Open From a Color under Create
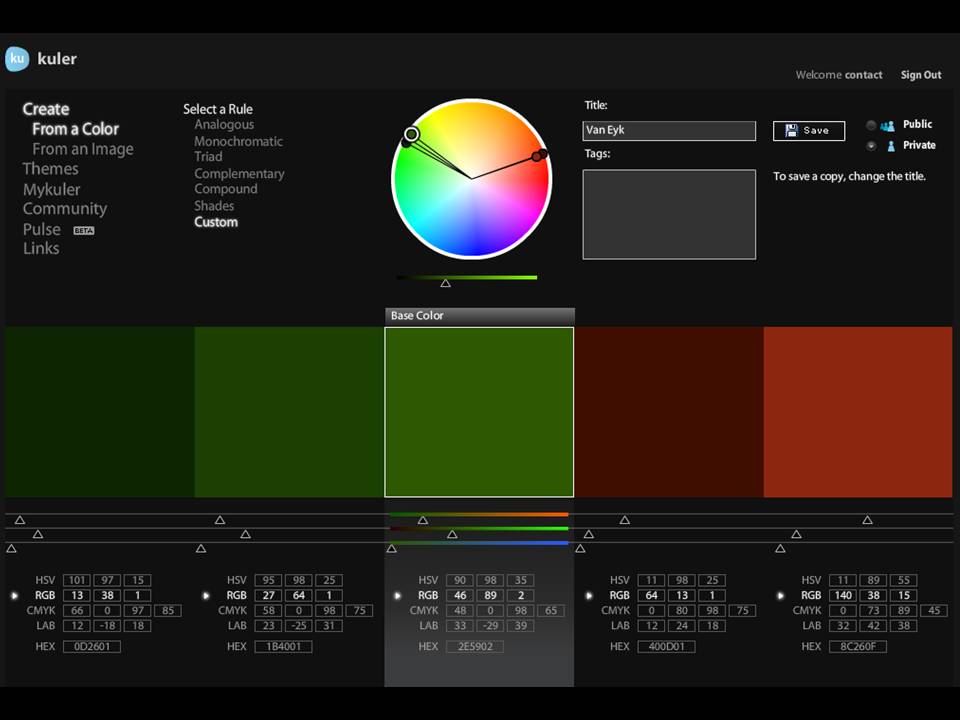Viewport: 960px width, 720px height. [x=75, y=129]
